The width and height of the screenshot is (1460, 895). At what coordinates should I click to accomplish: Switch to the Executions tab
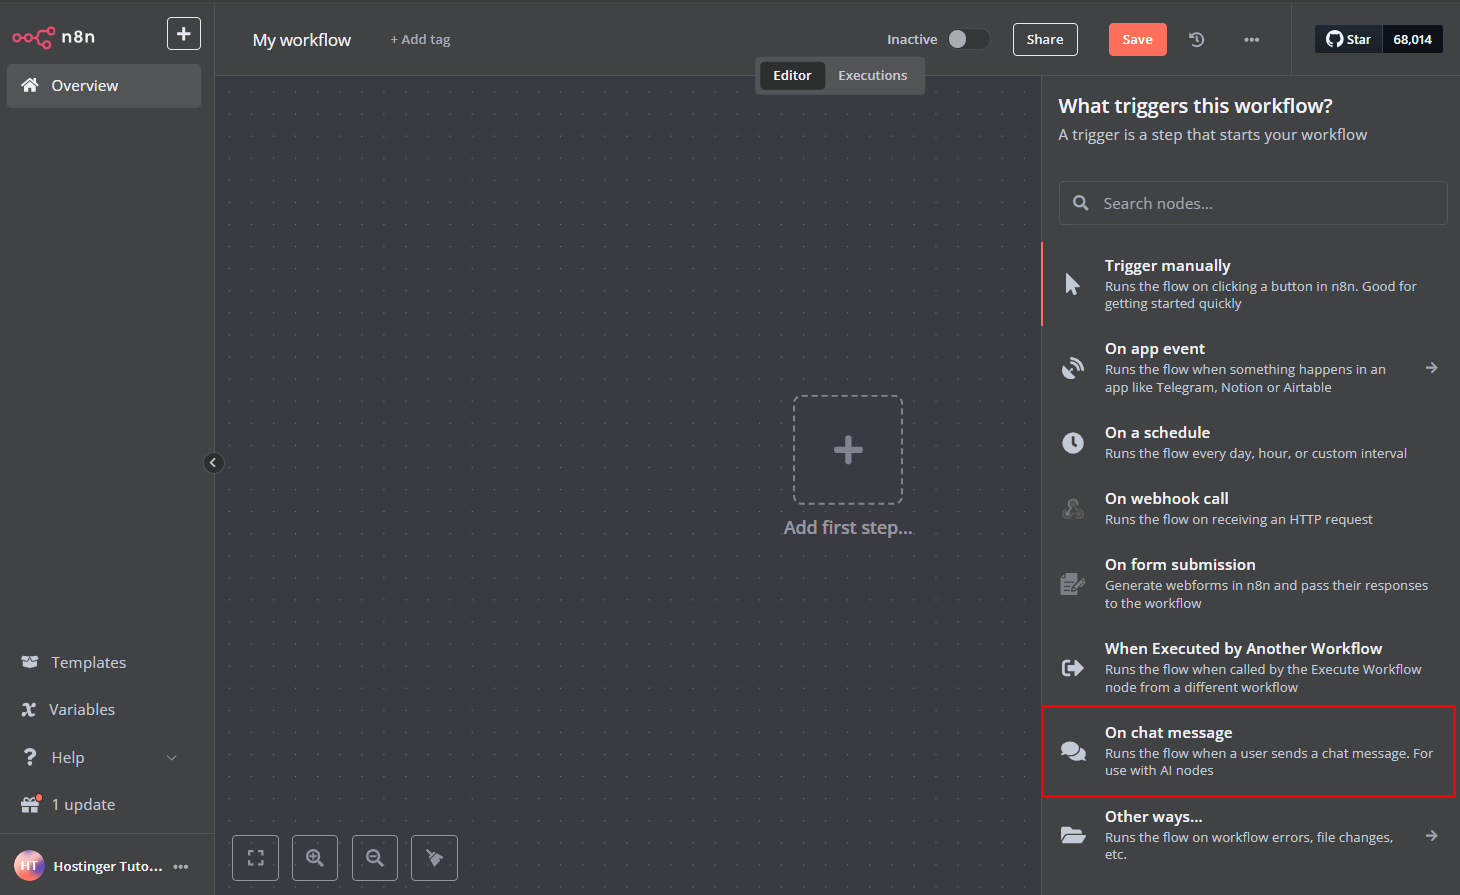pos(872,75)
